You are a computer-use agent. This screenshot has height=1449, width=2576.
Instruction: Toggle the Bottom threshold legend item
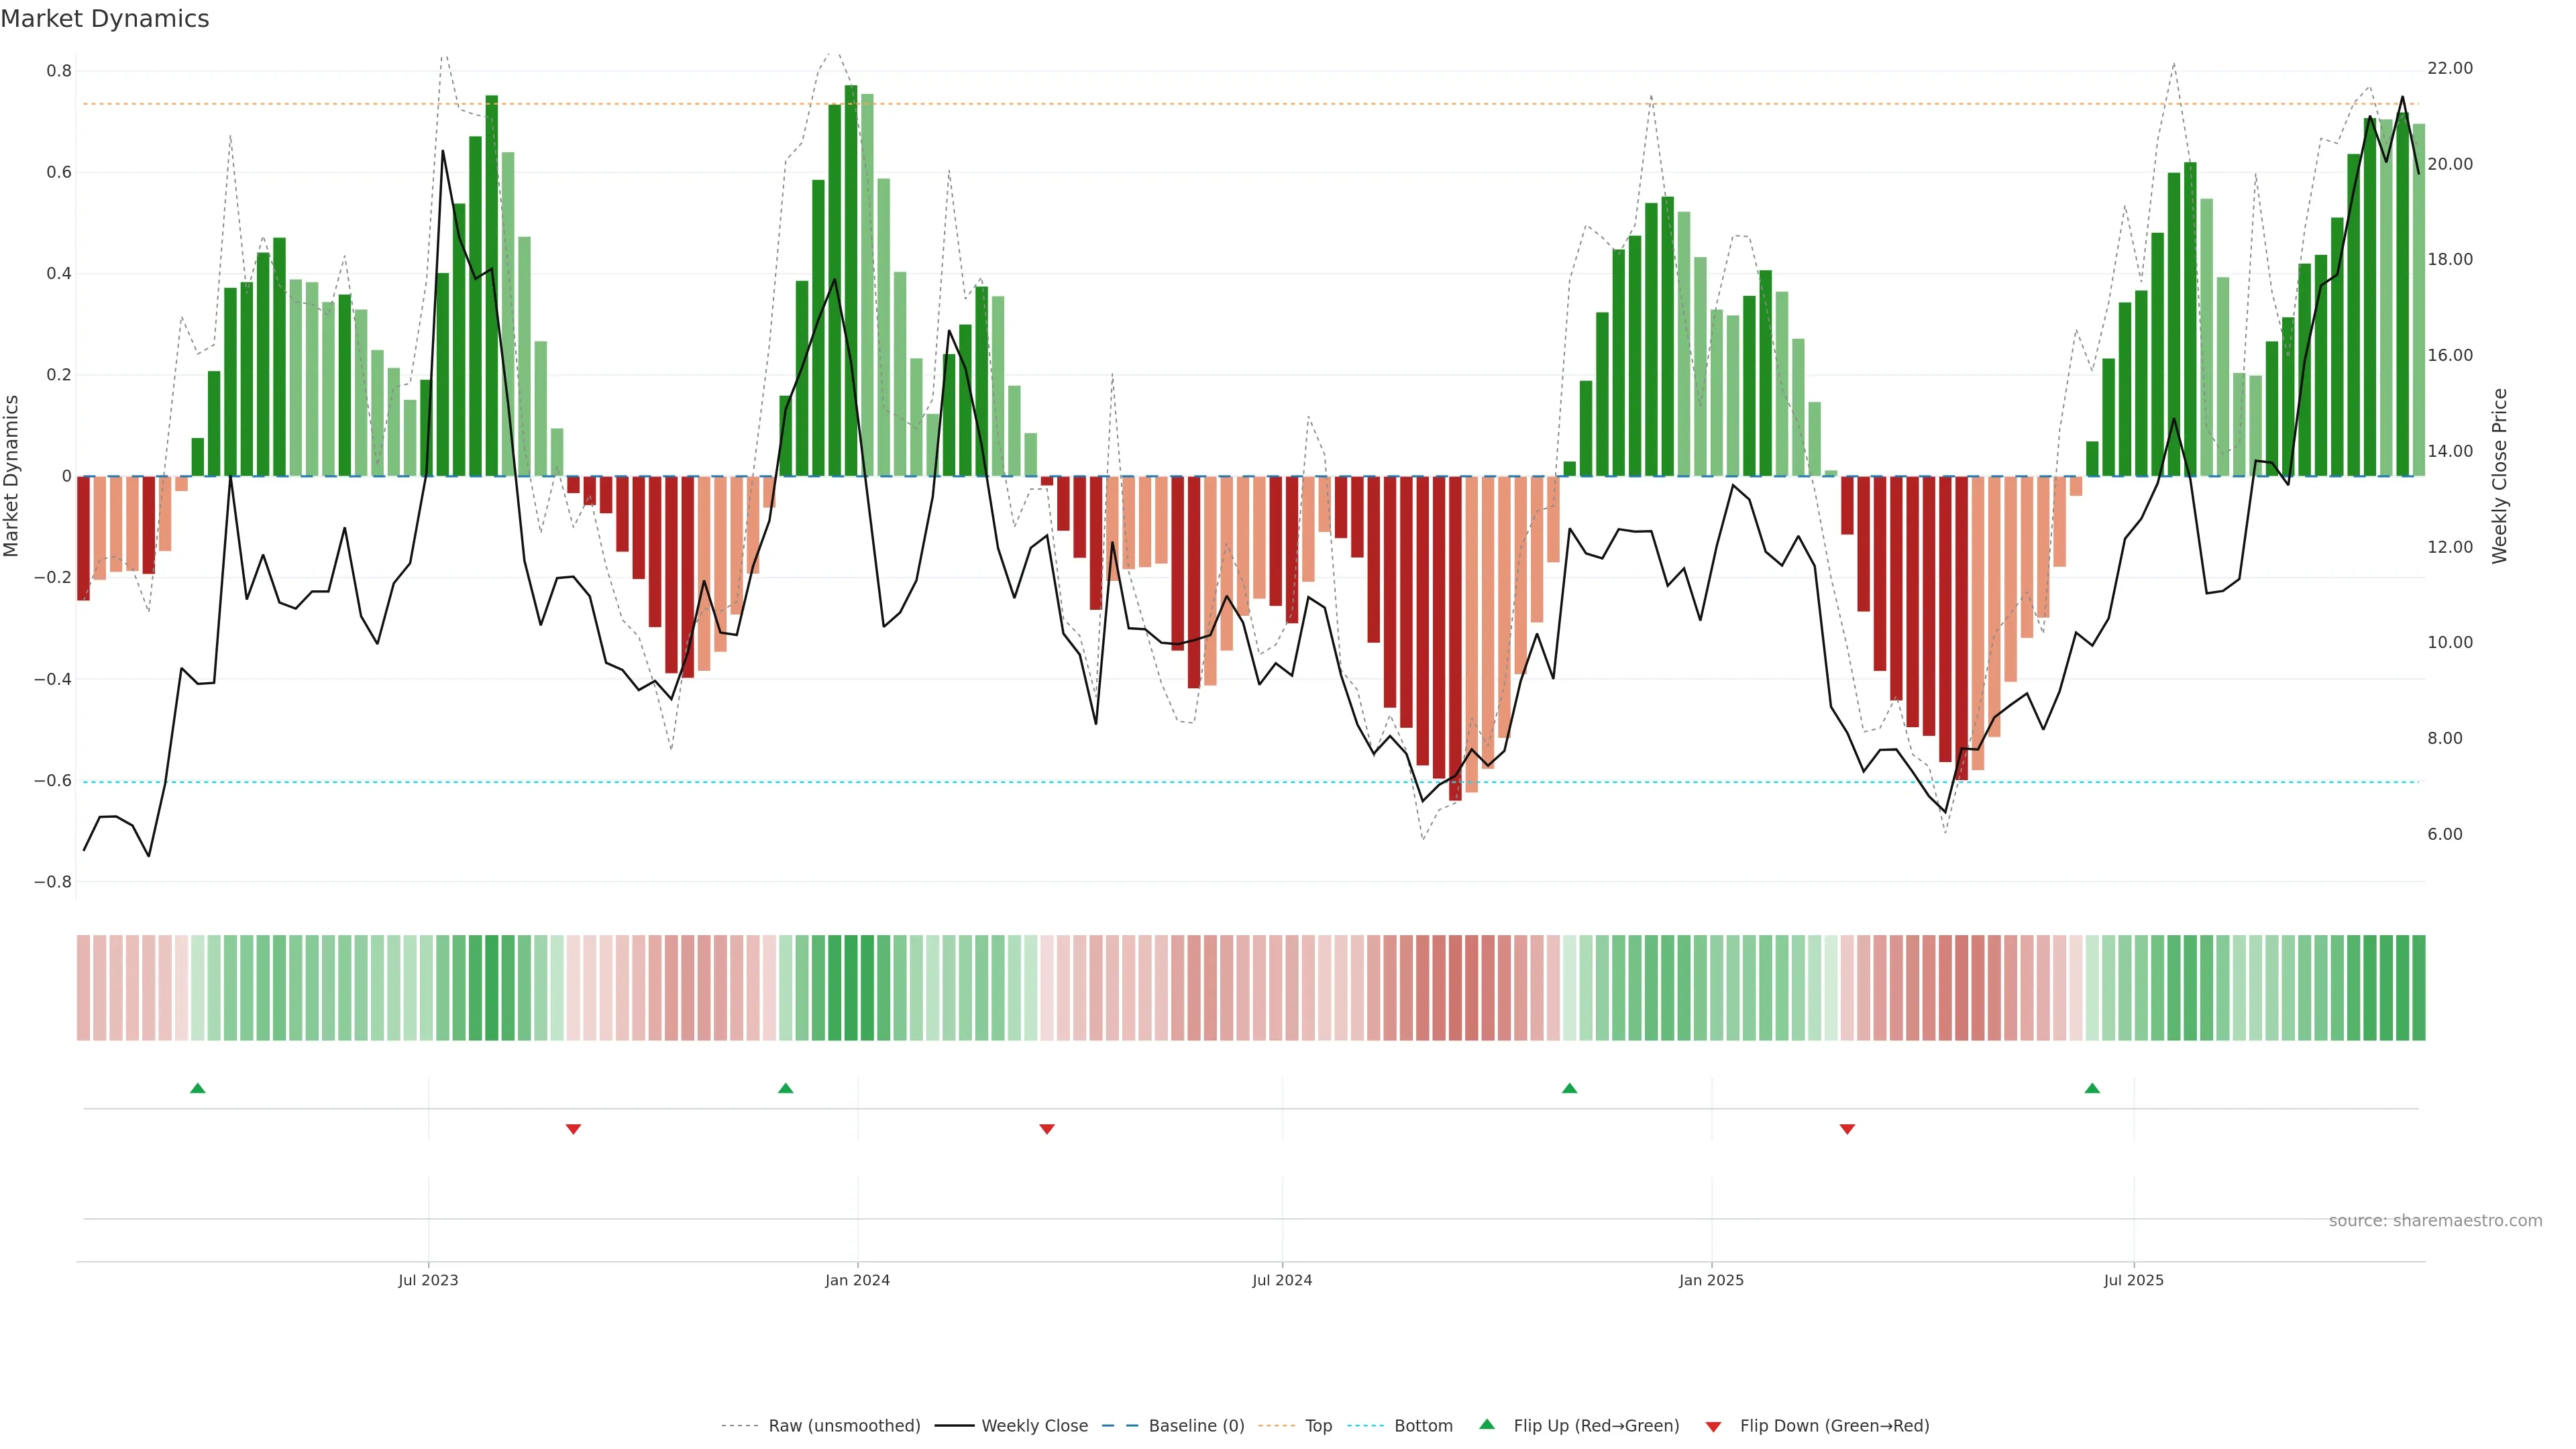1423,1426
